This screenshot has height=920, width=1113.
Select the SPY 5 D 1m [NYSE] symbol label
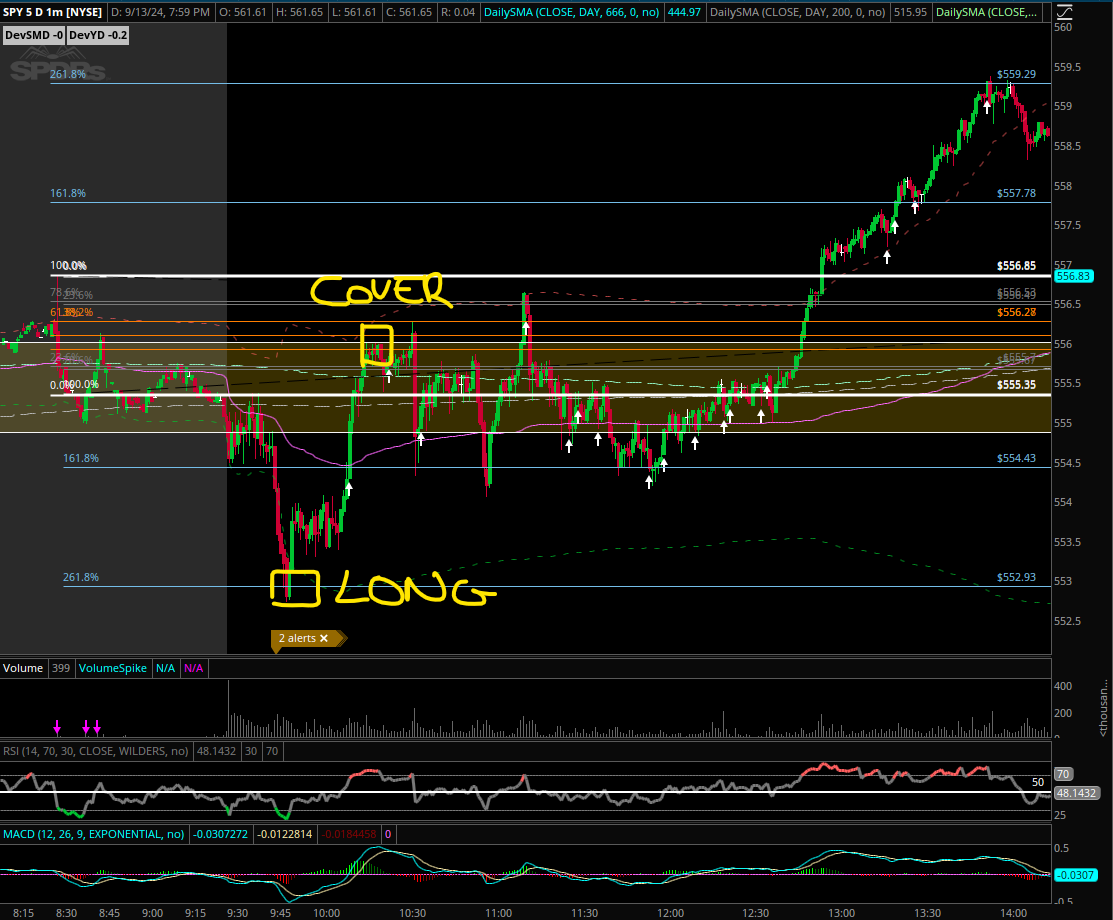[x=53, y=12]
